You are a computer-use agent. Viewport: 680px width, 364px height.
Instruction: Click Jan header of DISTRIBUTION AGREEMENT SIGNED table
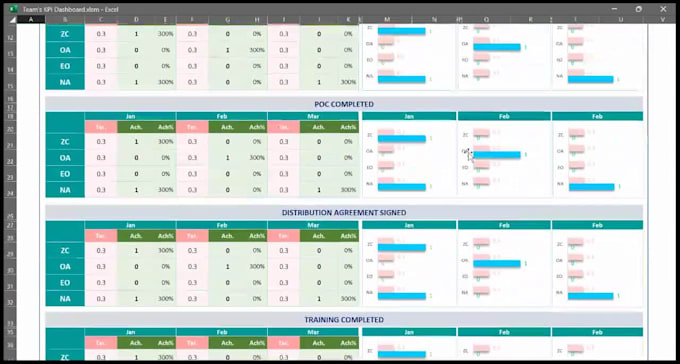pos(131,225)
